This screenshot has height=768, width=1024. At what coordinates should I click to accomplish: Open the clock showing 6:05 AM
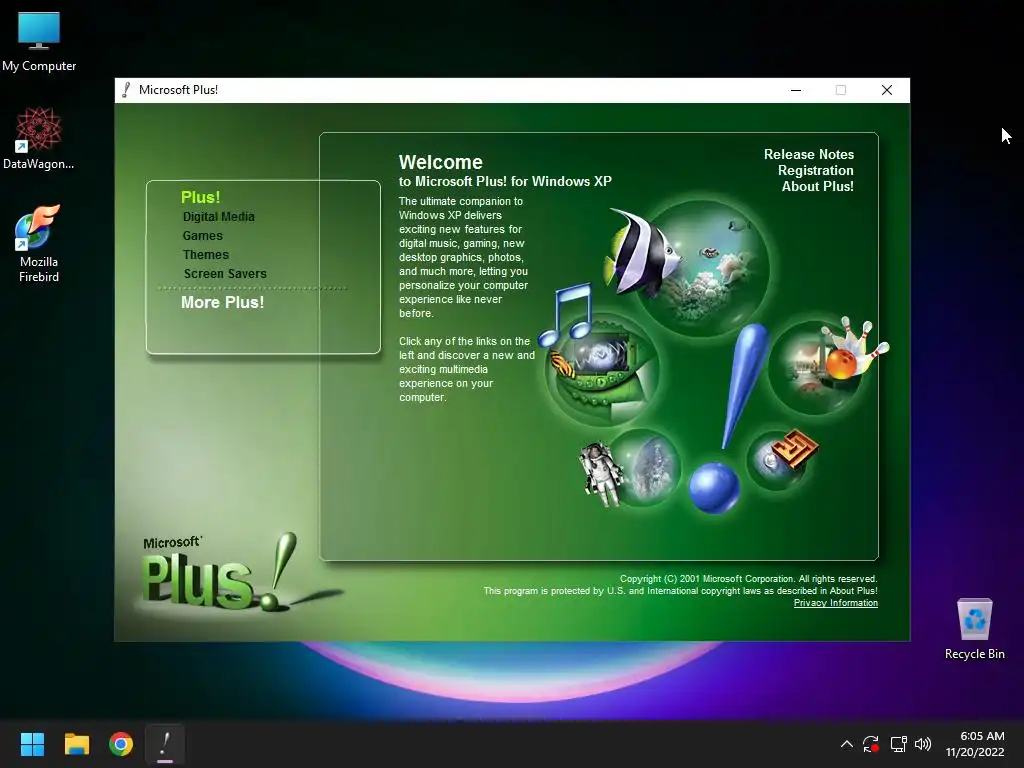(975, 744)
